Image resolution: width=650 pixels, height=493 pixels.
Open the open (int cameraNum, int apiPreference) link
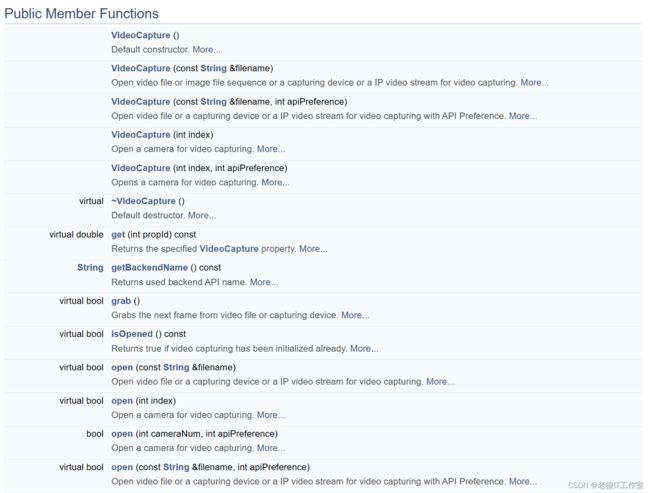pyautogui.click(x=122, y=434)
